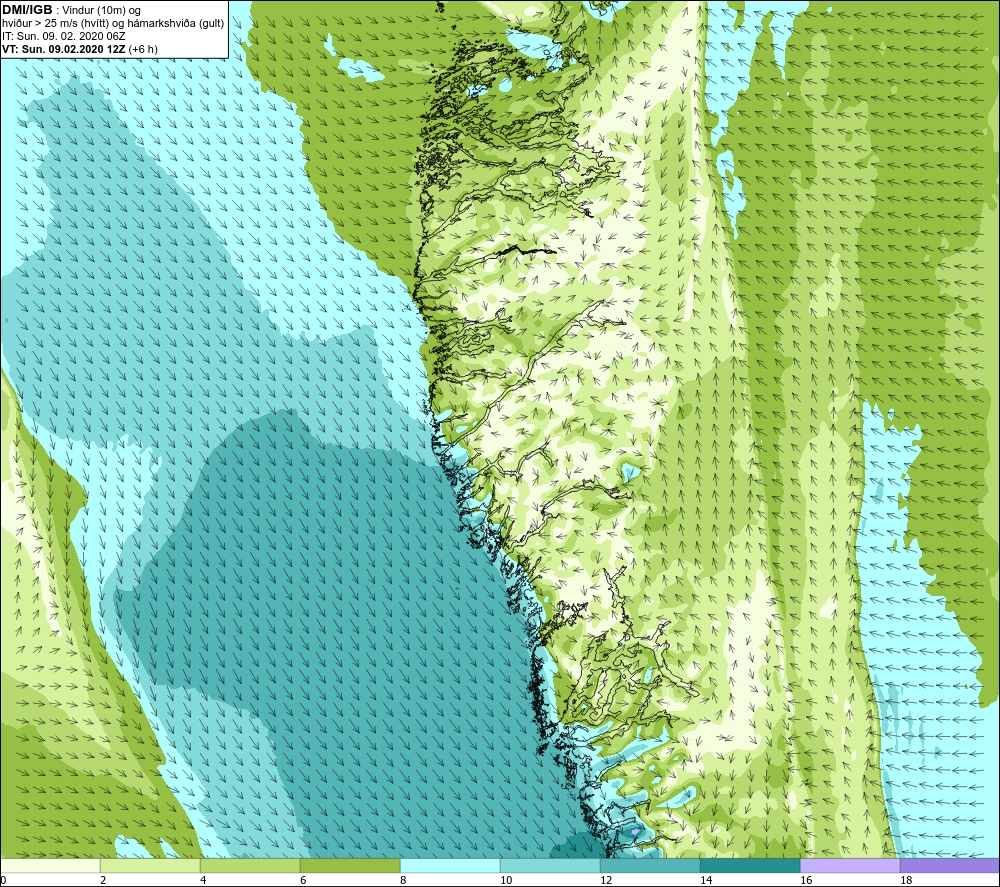Click the thick black fjord line on land
The width and height of the screenshot is (1000, 887).
[x=527, y=251]
